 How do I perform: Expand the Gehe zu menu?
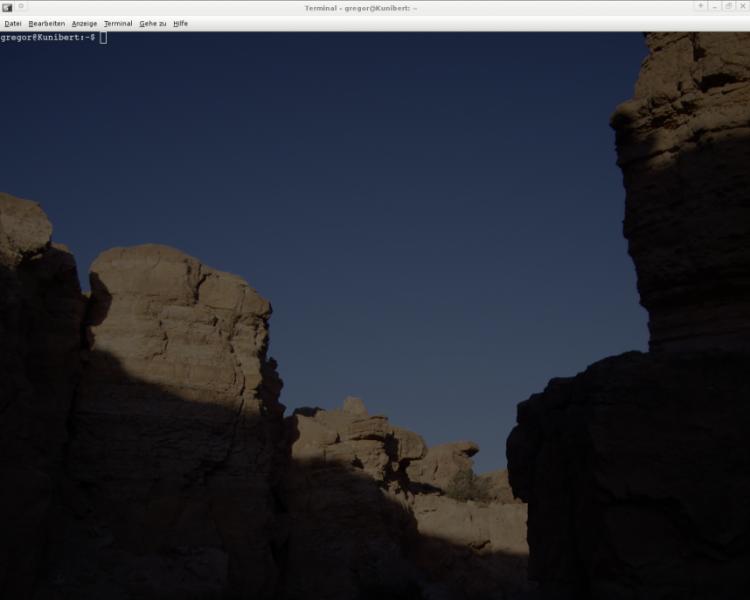point(153,23)
